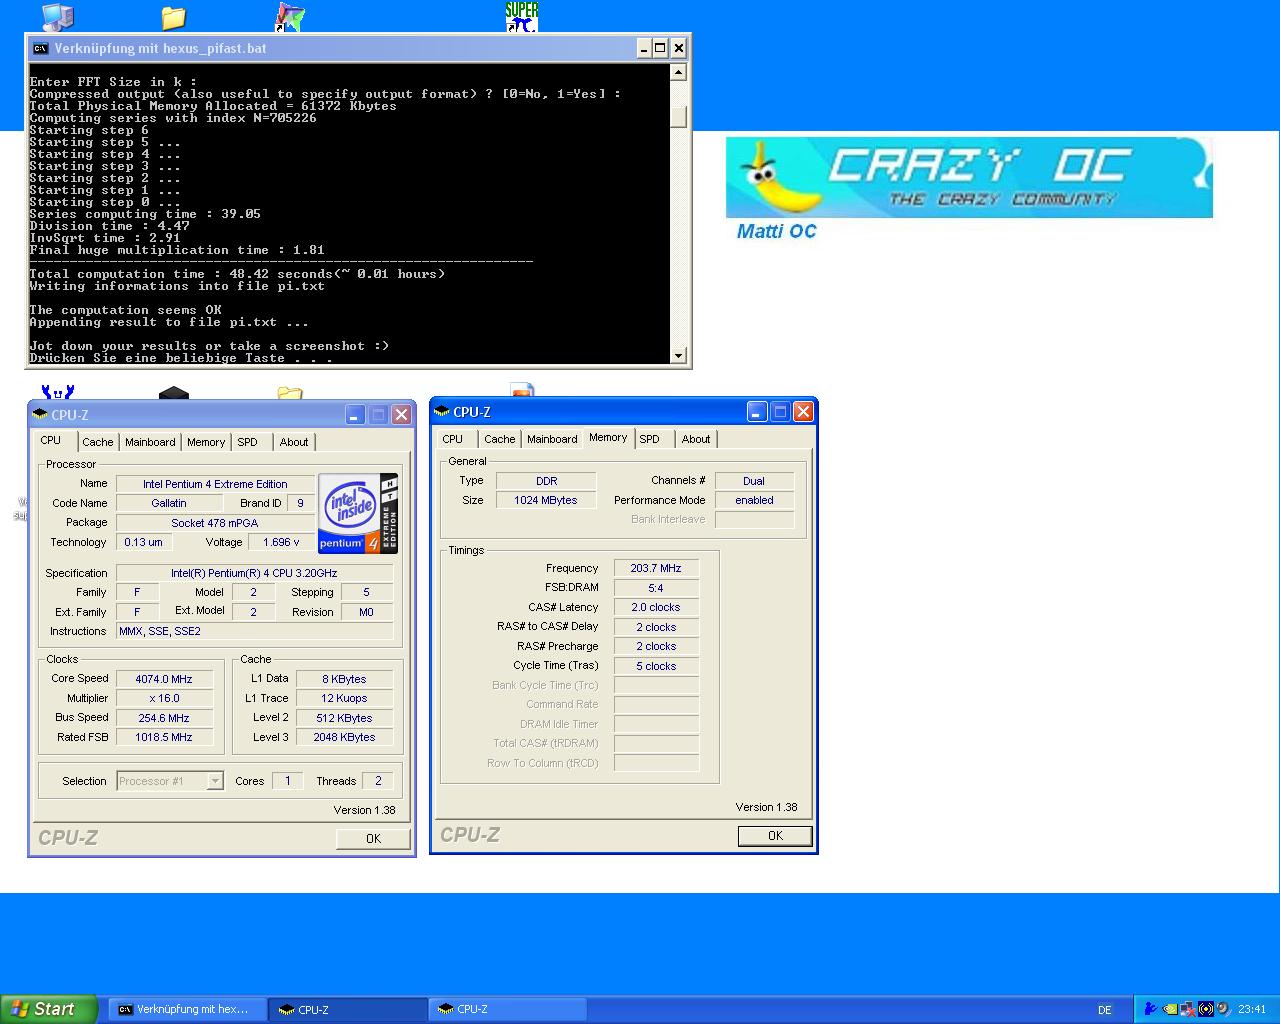Click the command prompt title bar icon
Viewport: 1280px width, 1024px height.
point(40,48)
